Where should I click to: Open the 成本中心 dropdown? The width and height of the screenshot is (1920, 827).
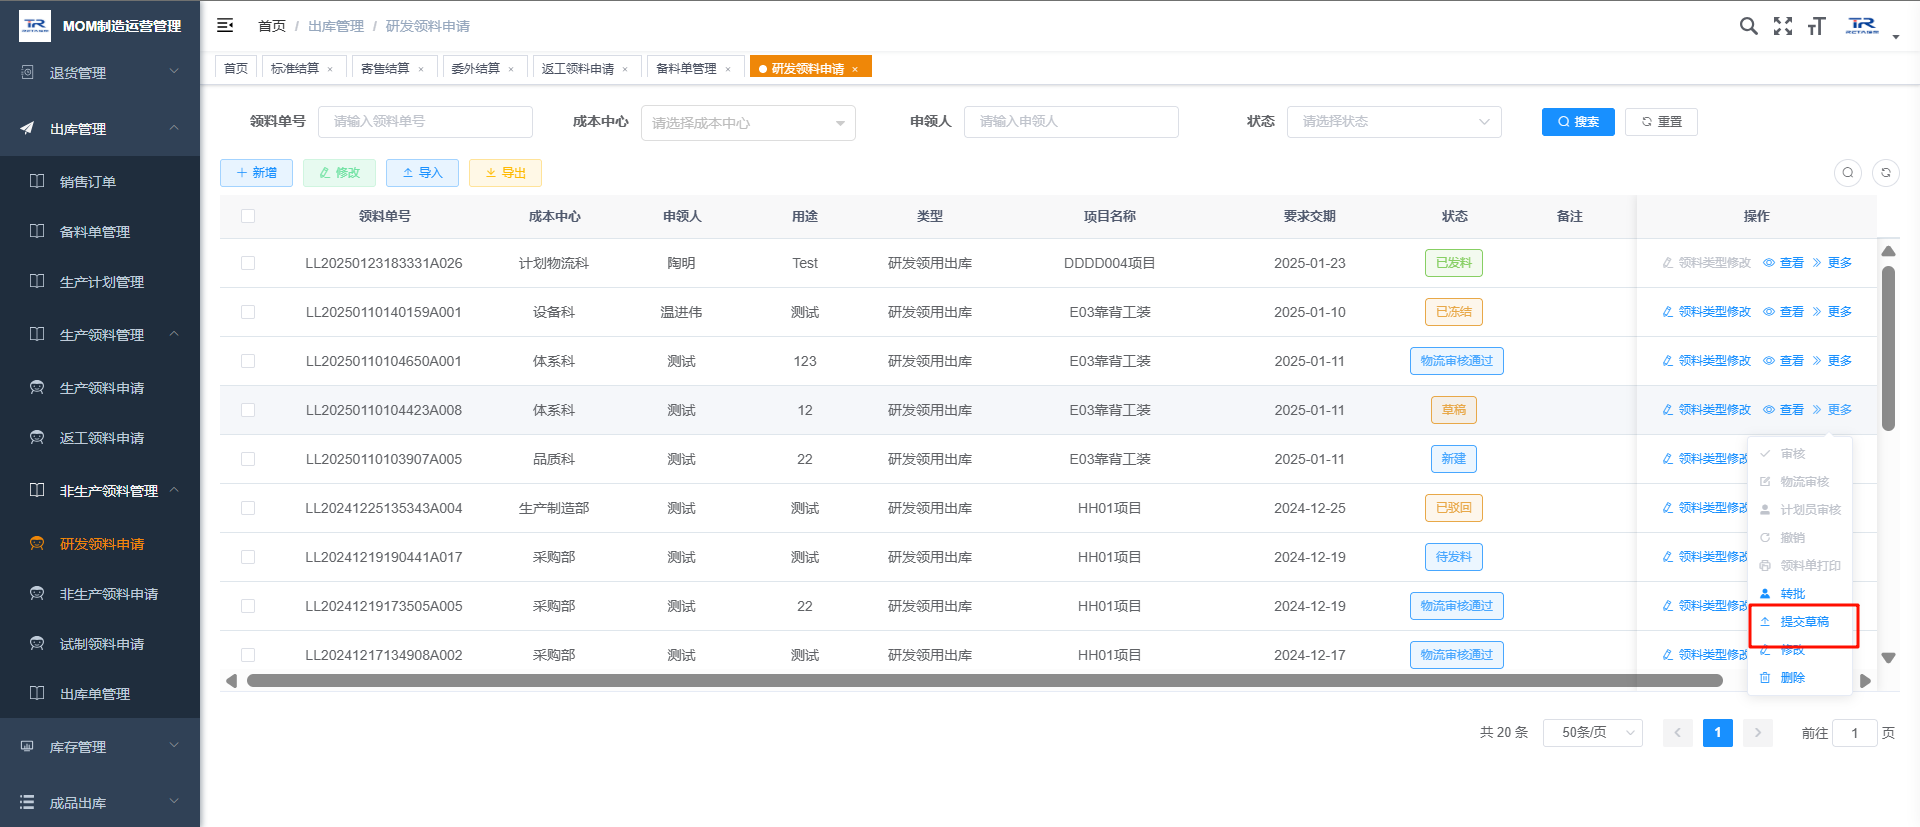coord(748,123)
